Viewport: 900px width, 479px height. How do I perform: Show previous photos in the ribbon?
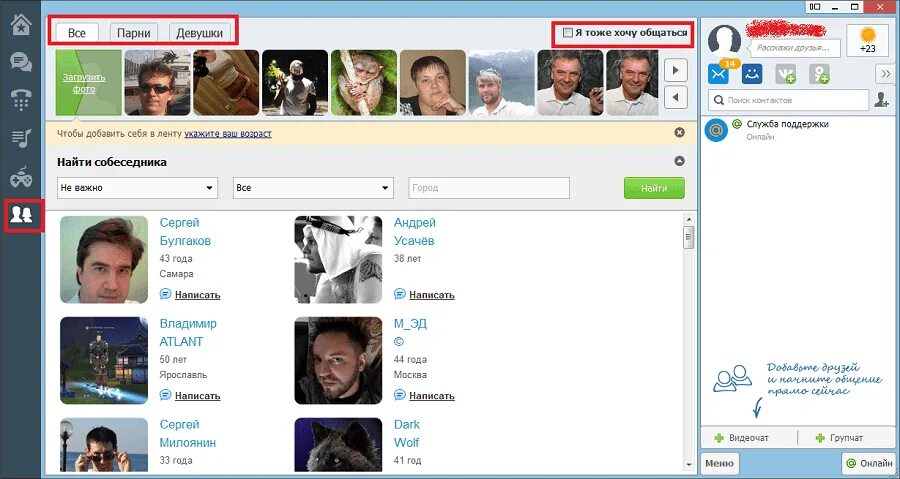point(676,97)
